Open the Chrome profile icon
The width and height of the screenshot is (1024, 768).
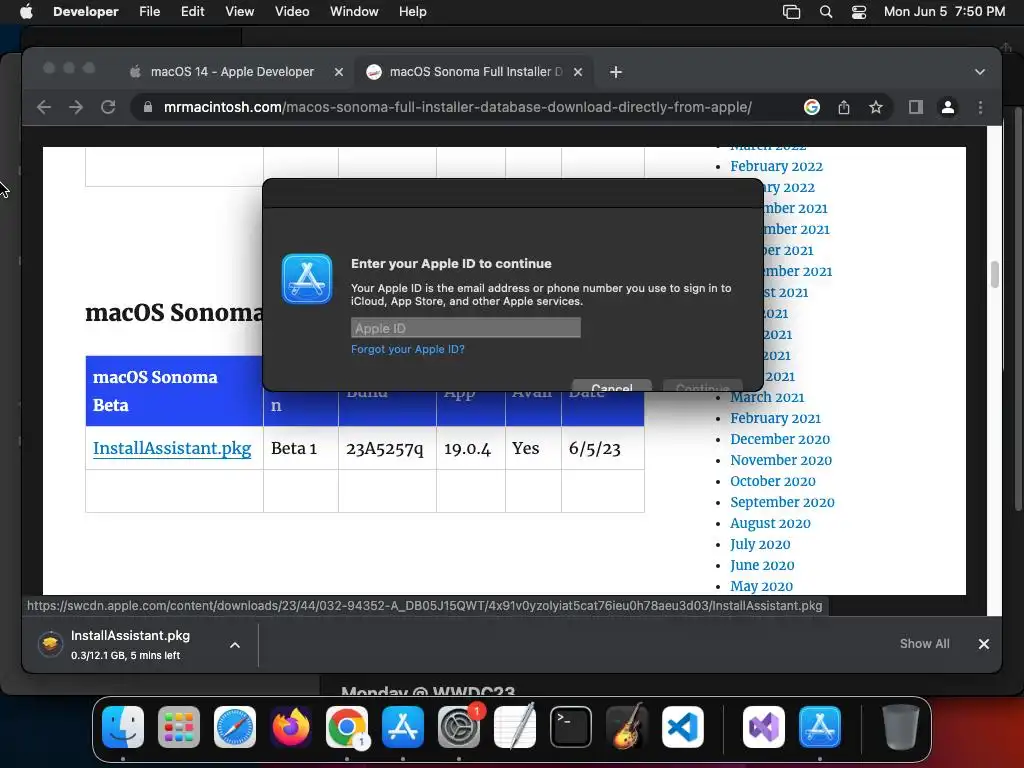[x=948, y=107]
